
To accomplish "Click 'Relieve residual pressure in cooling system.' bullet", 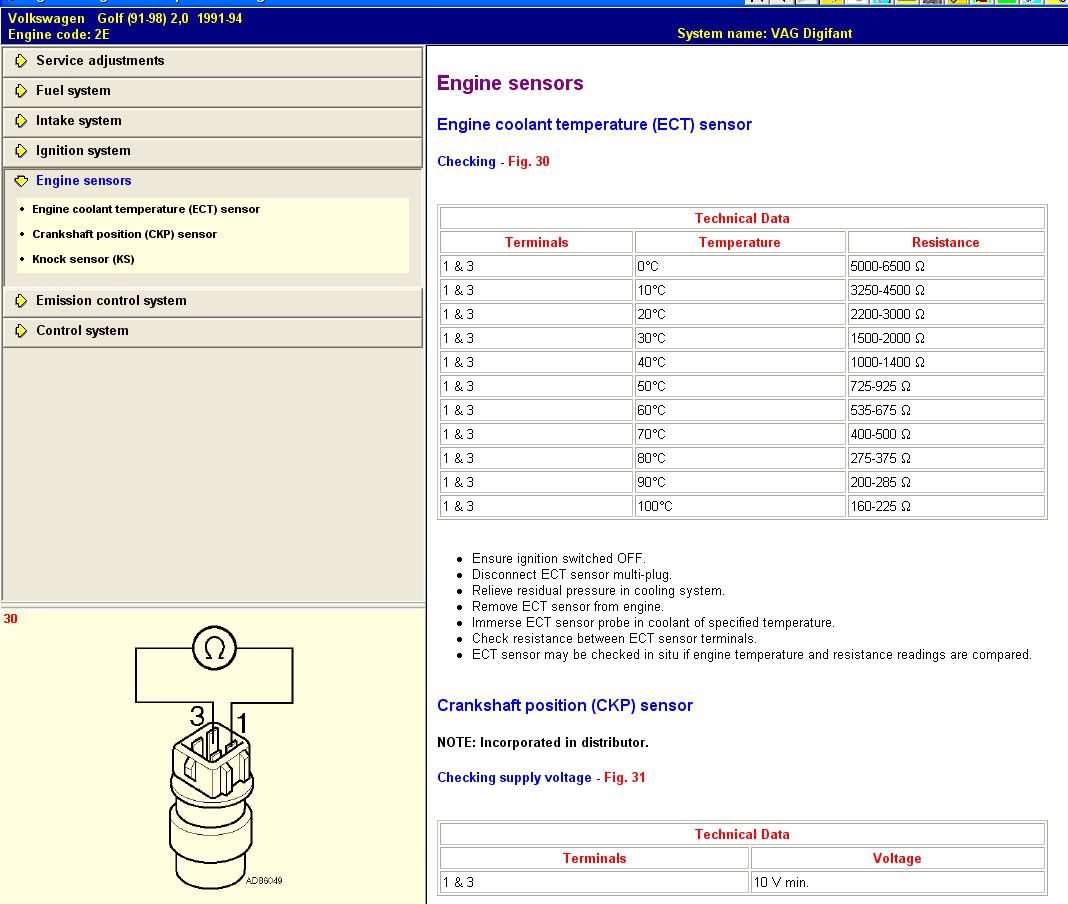I will click(x=598, y=591).
